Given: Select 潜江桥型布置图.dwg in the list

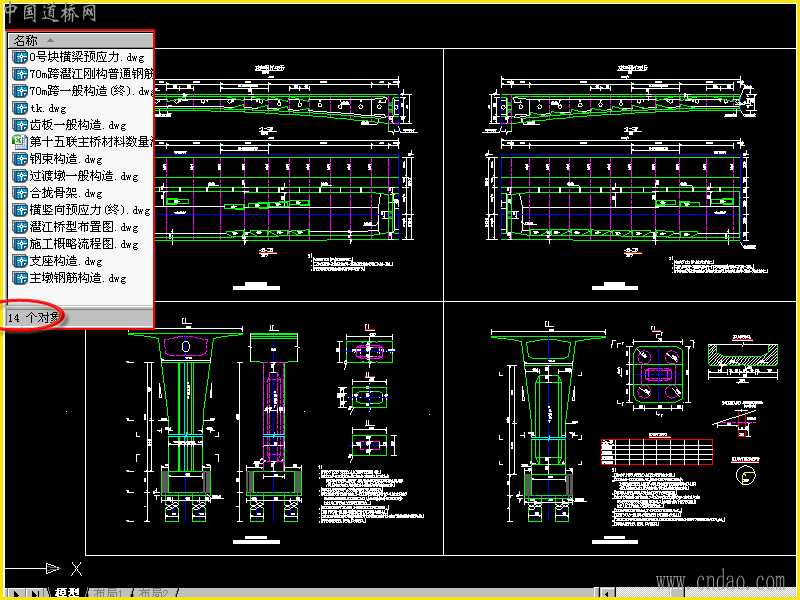Looking at the screenshot, I should pos(76,227).
